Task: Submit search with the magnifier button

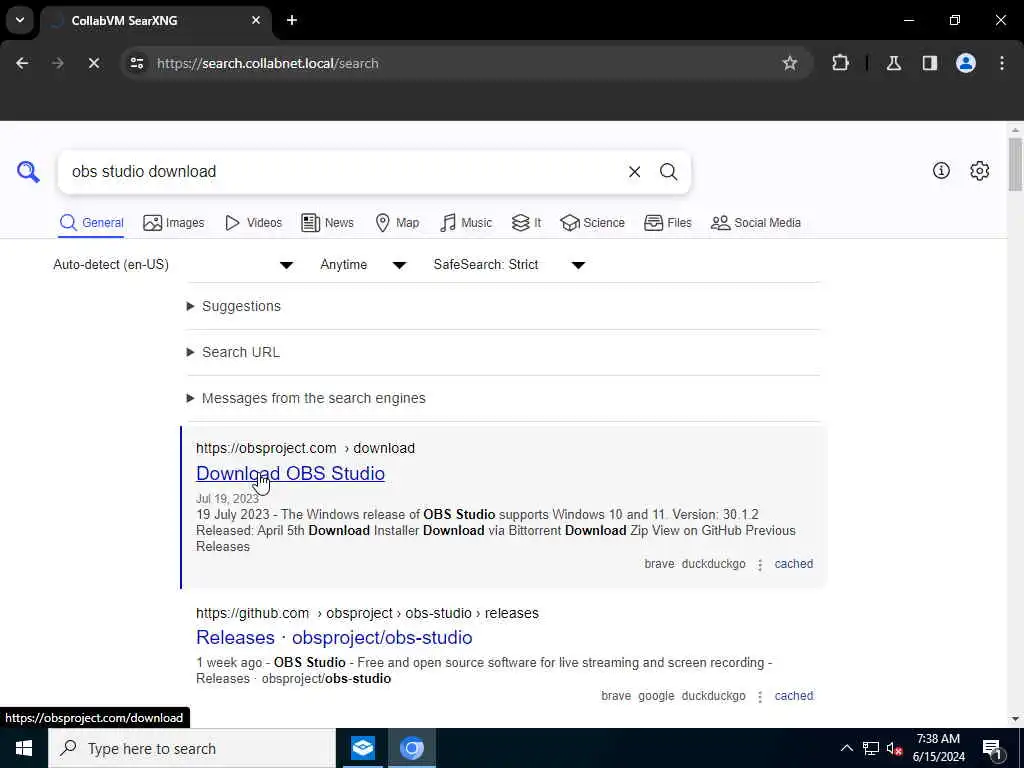Action: click(x=668, y=172)
